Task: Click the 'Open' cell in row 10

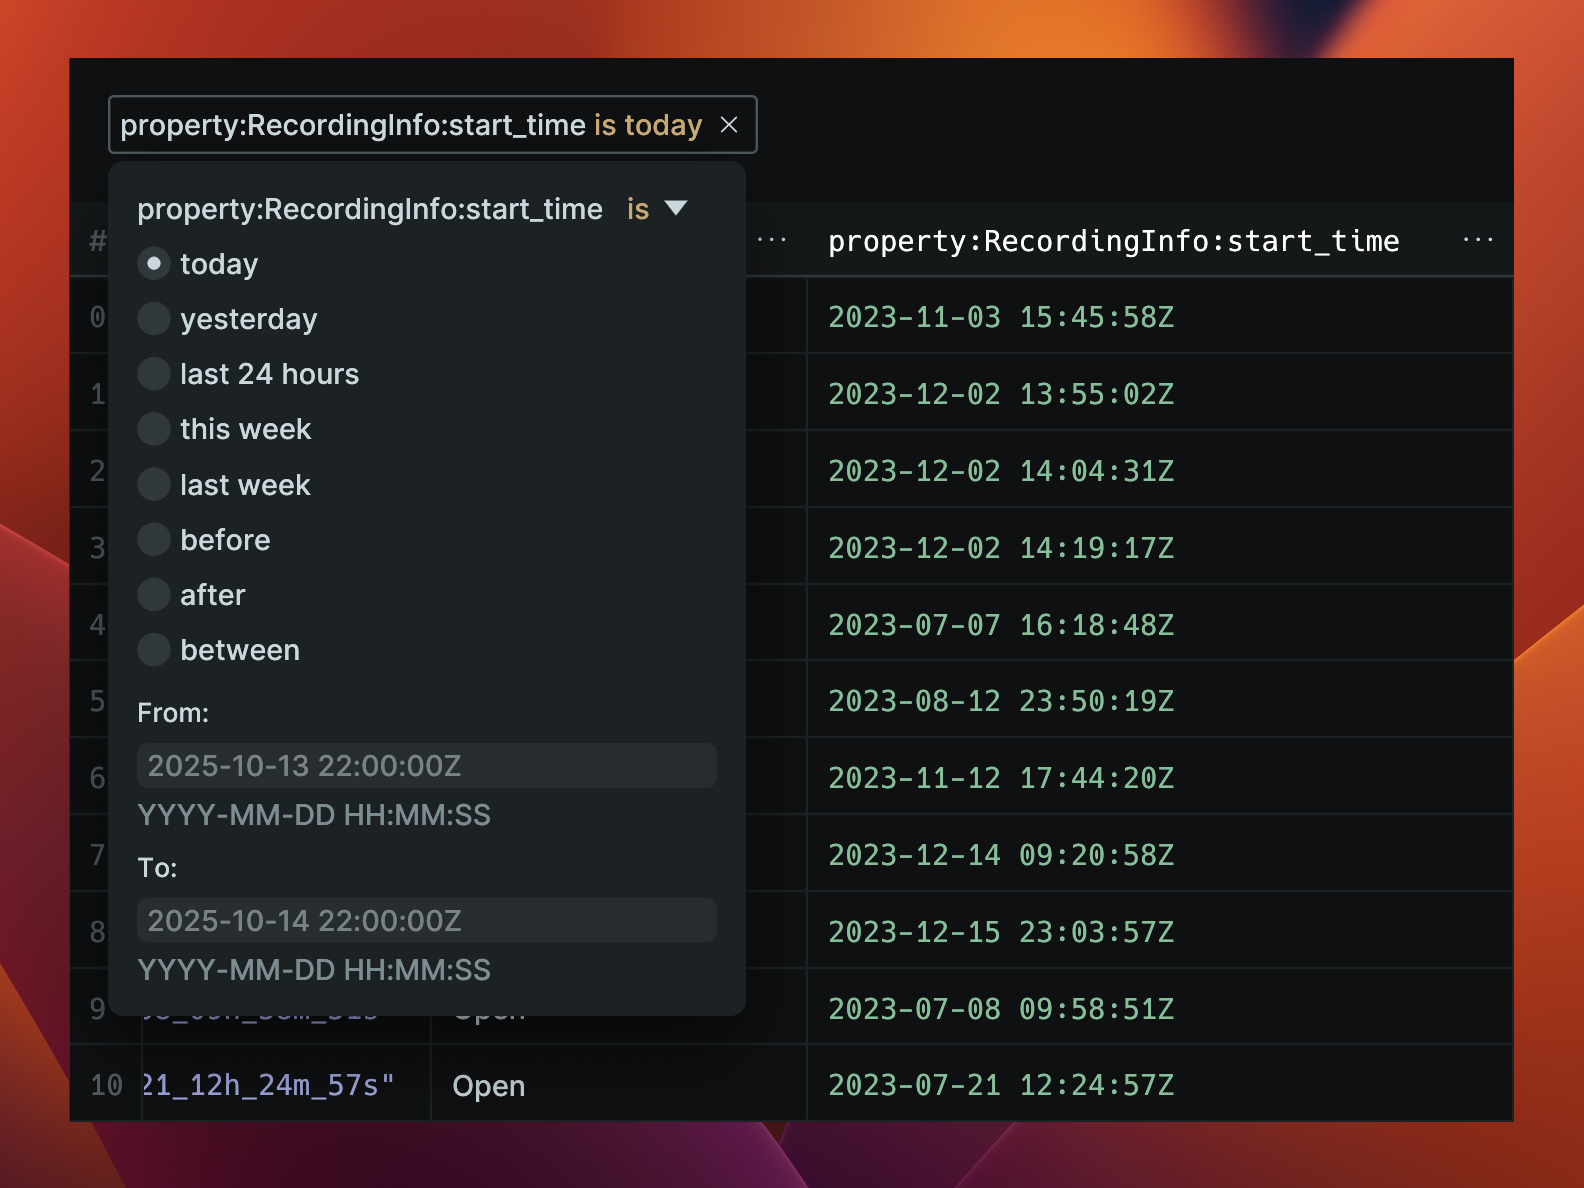Action: 488,1086
